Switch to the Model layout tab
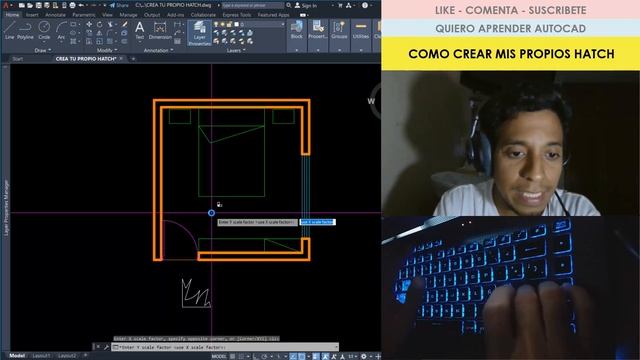 pos(17,356)
